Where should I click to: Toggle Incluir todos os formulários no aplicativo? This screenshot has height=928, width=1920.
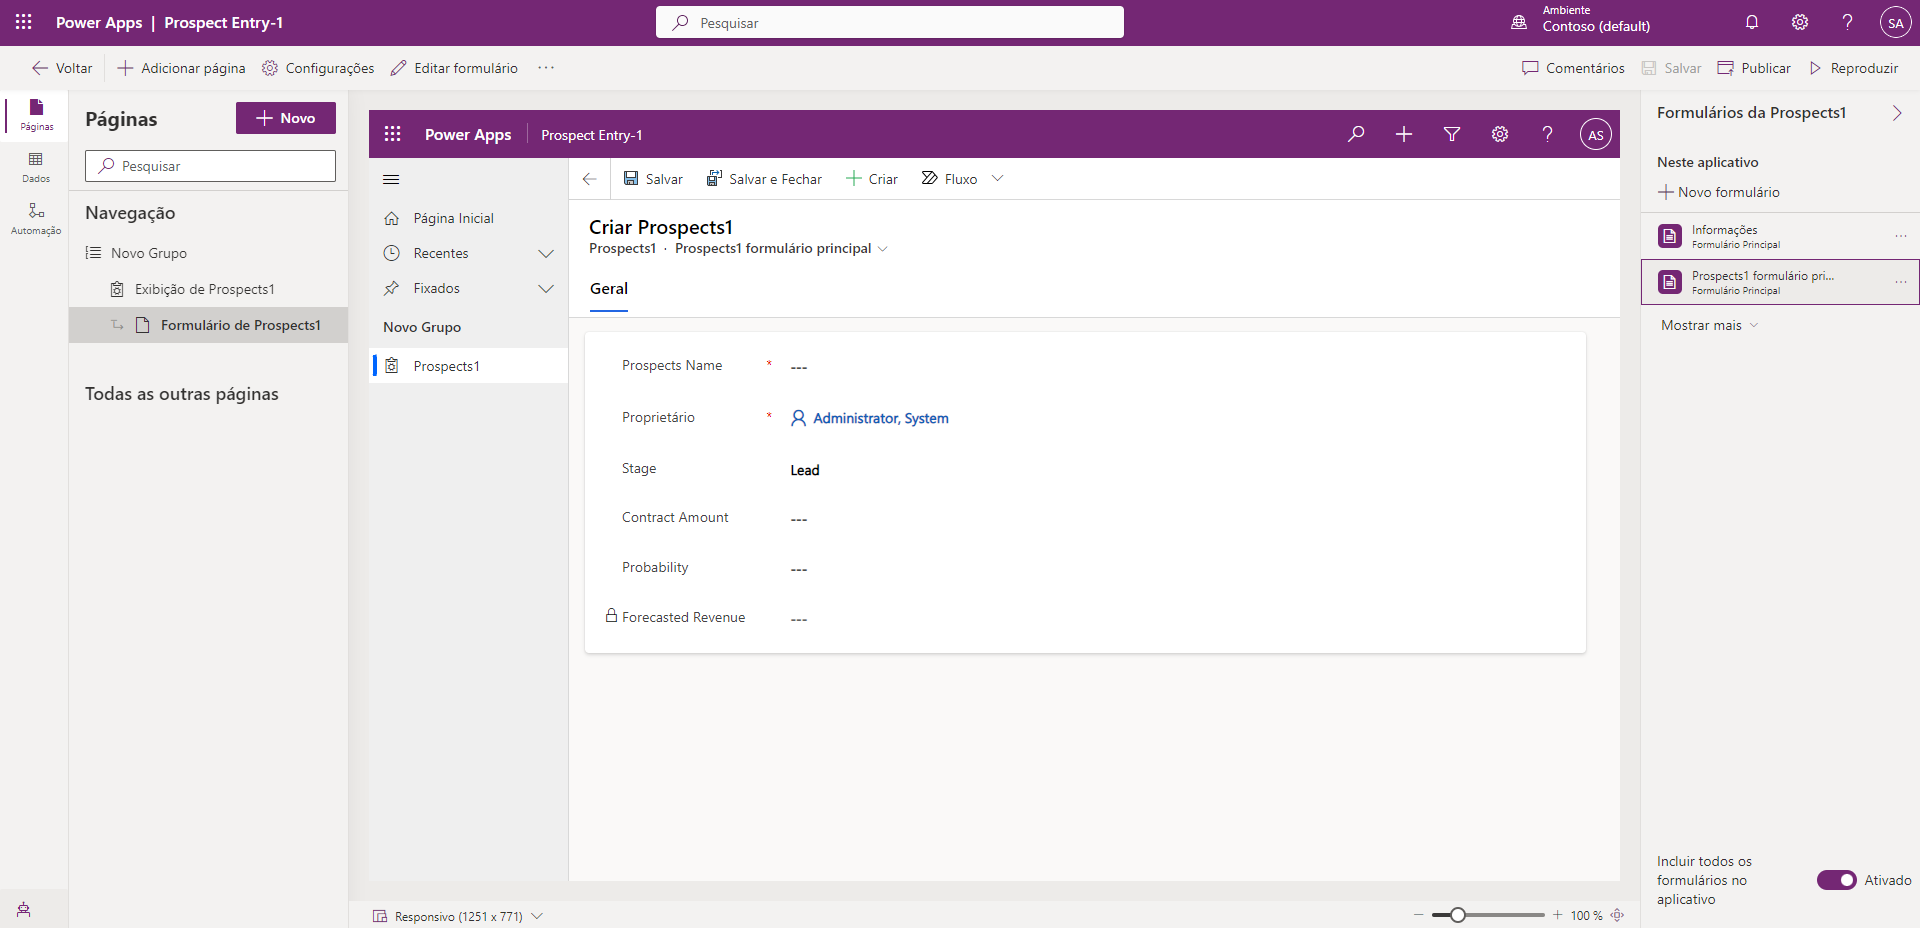tap(1837, 880)
